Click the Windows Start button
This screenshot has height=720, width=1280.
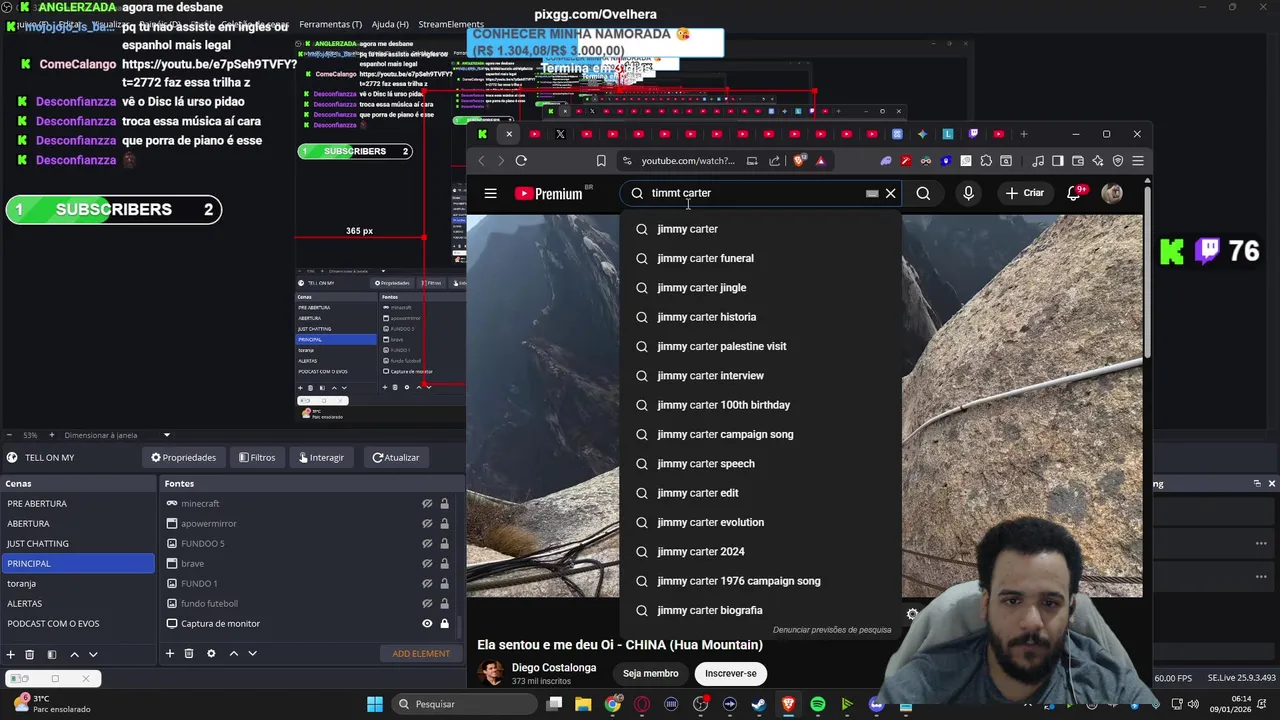375,704
